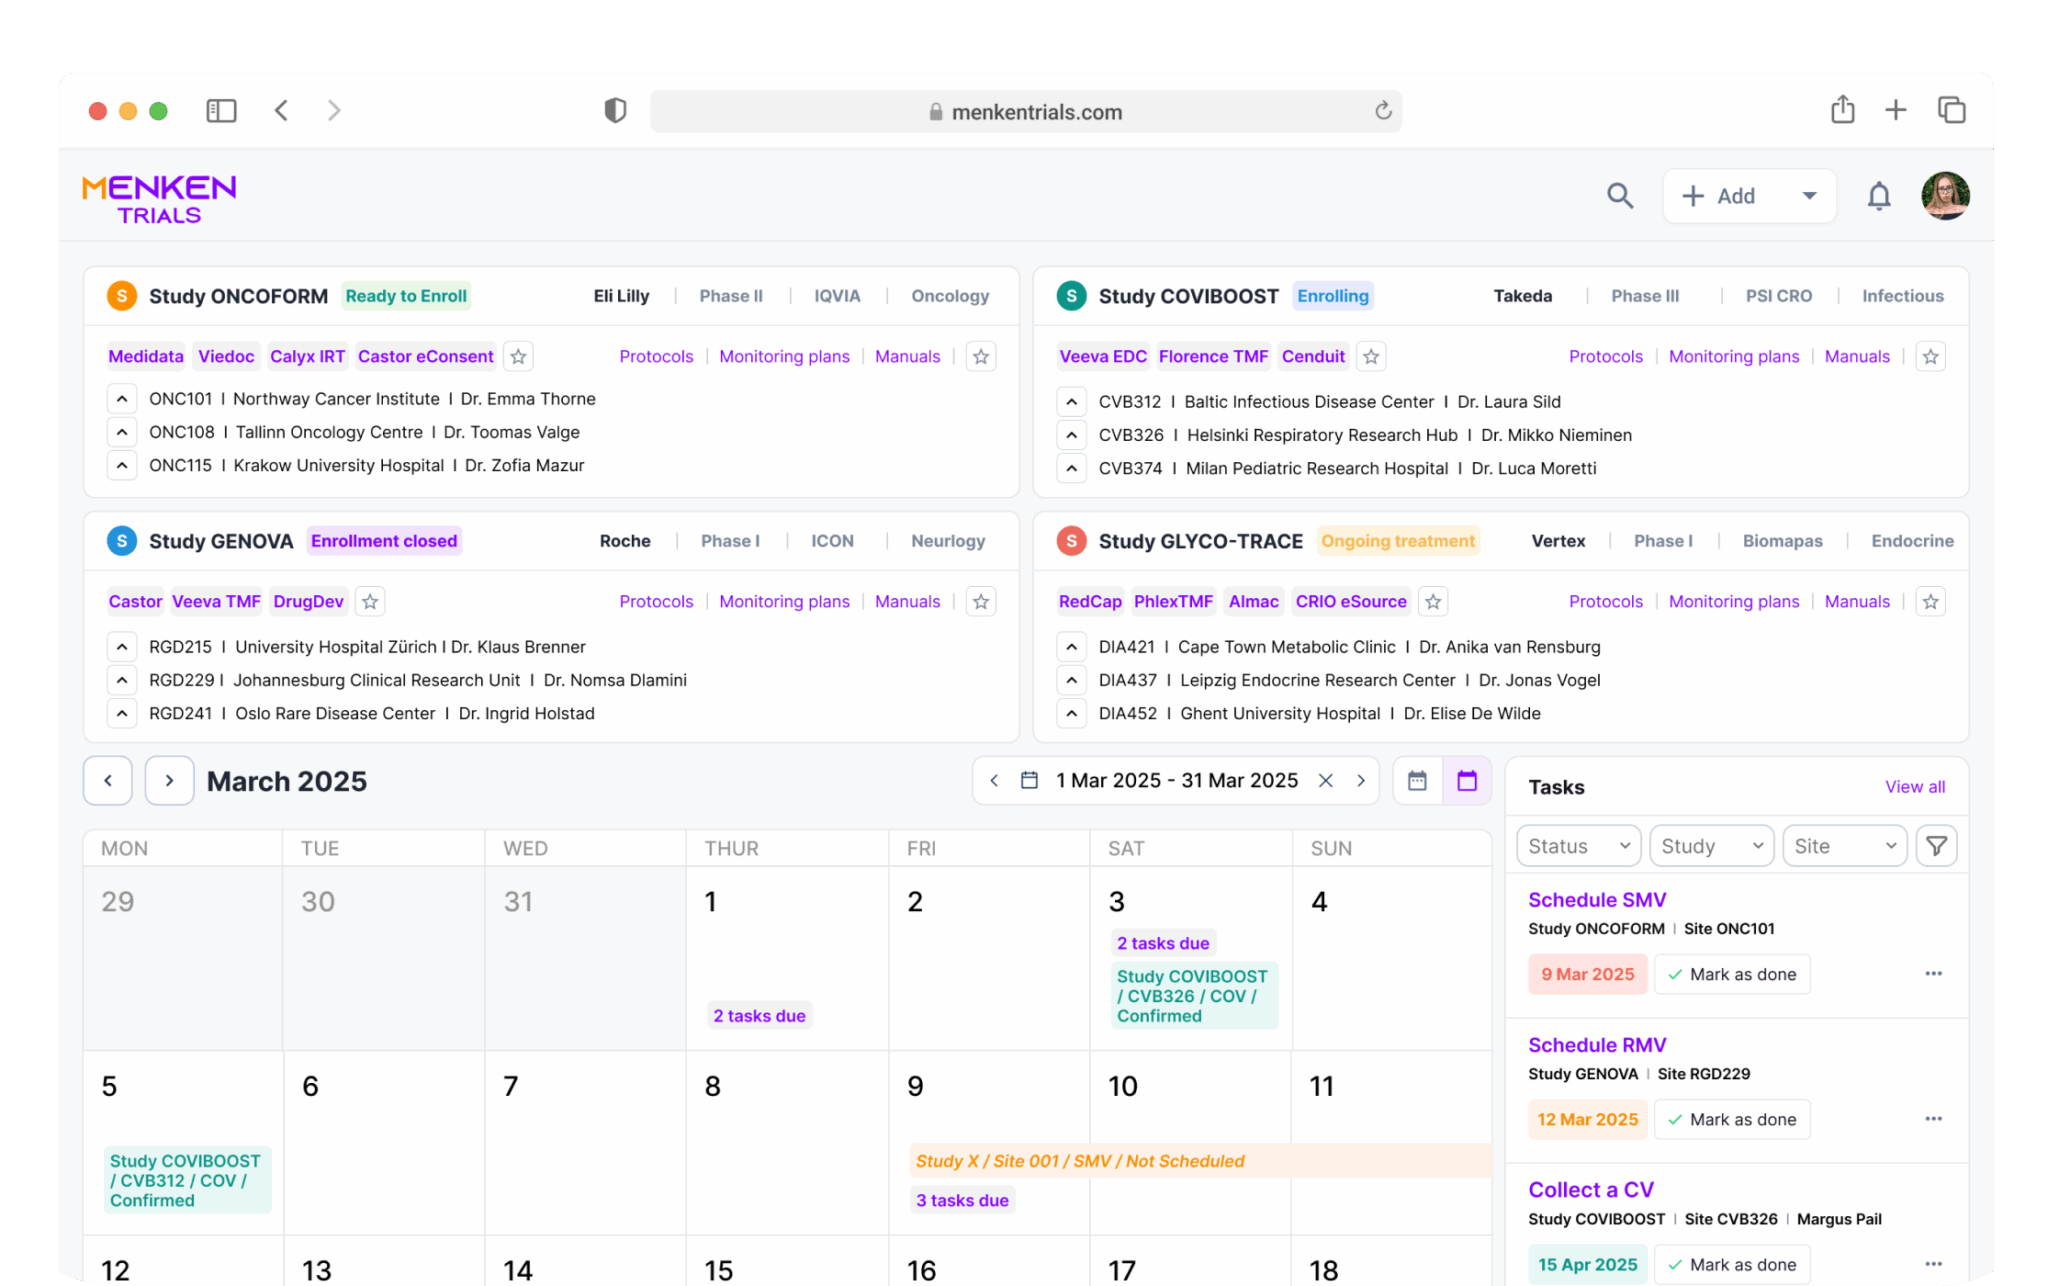The image size is (2048, 1286).
Task: Open the Add button dropdown arrow
Action: 1808,196
